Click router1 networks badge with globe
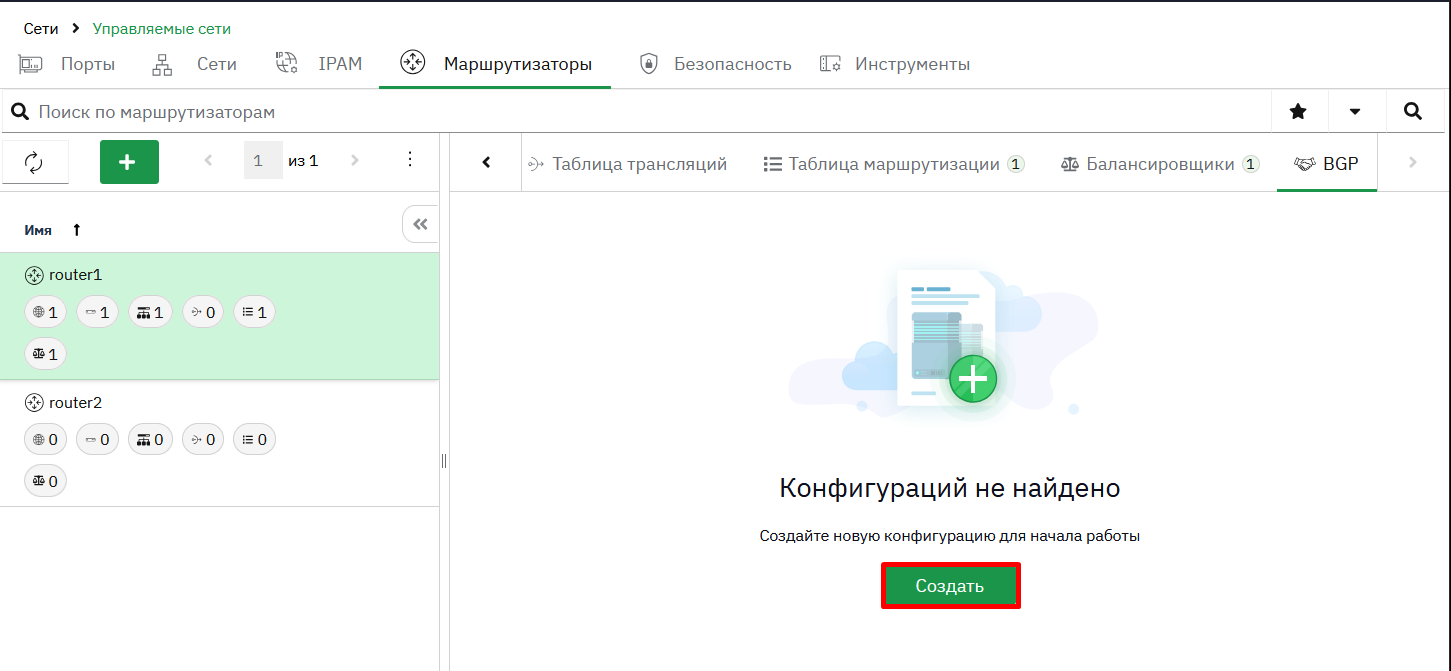 [45, 312]
